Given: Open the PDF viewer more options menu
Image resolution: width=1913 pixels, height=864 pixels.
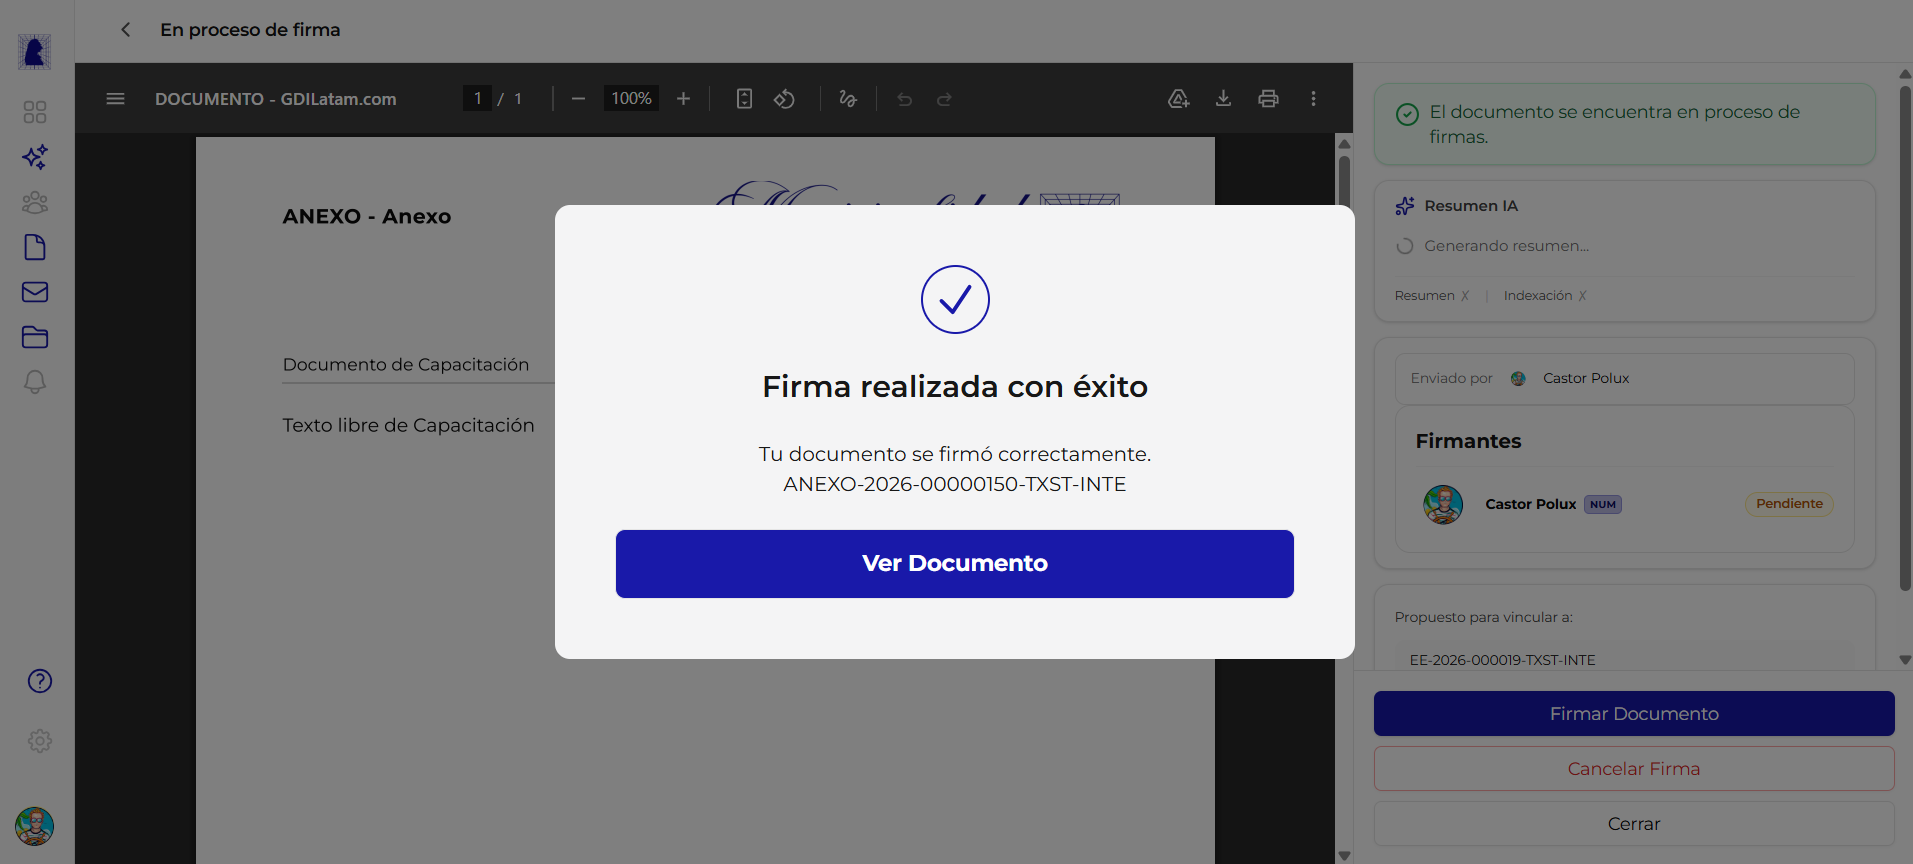Looking at the screenshot, I should pos(1313,99).
